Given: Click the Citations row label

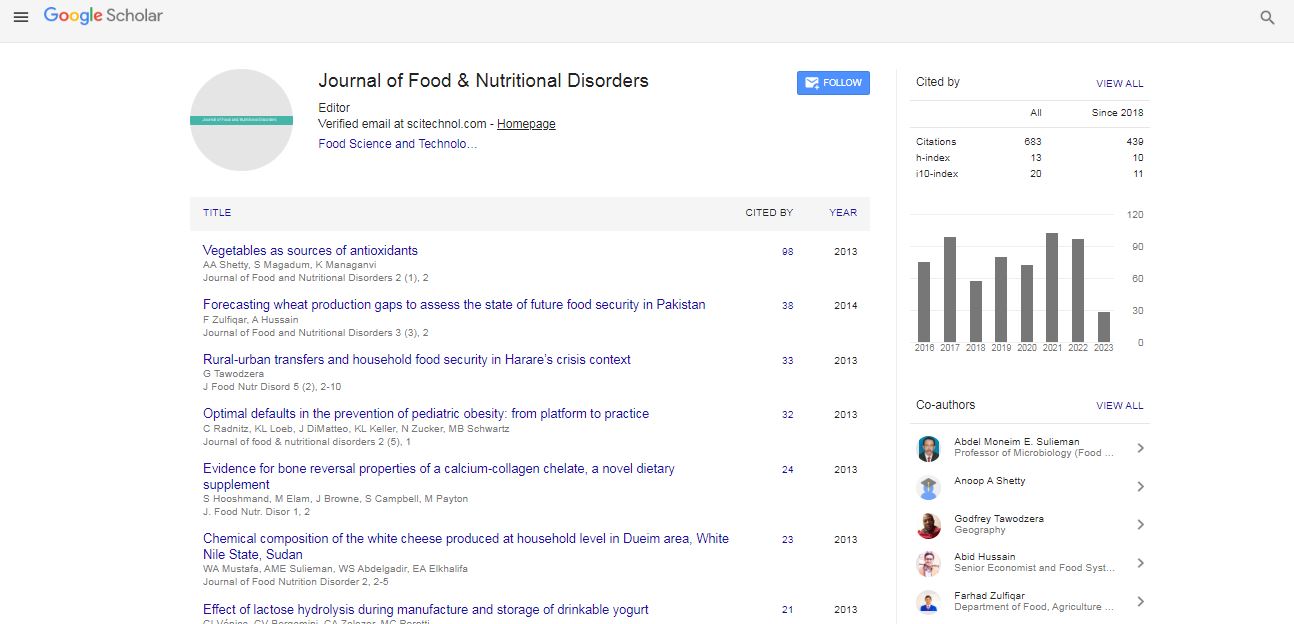Looking at the screenshot, I should click(x=936, y=142).
